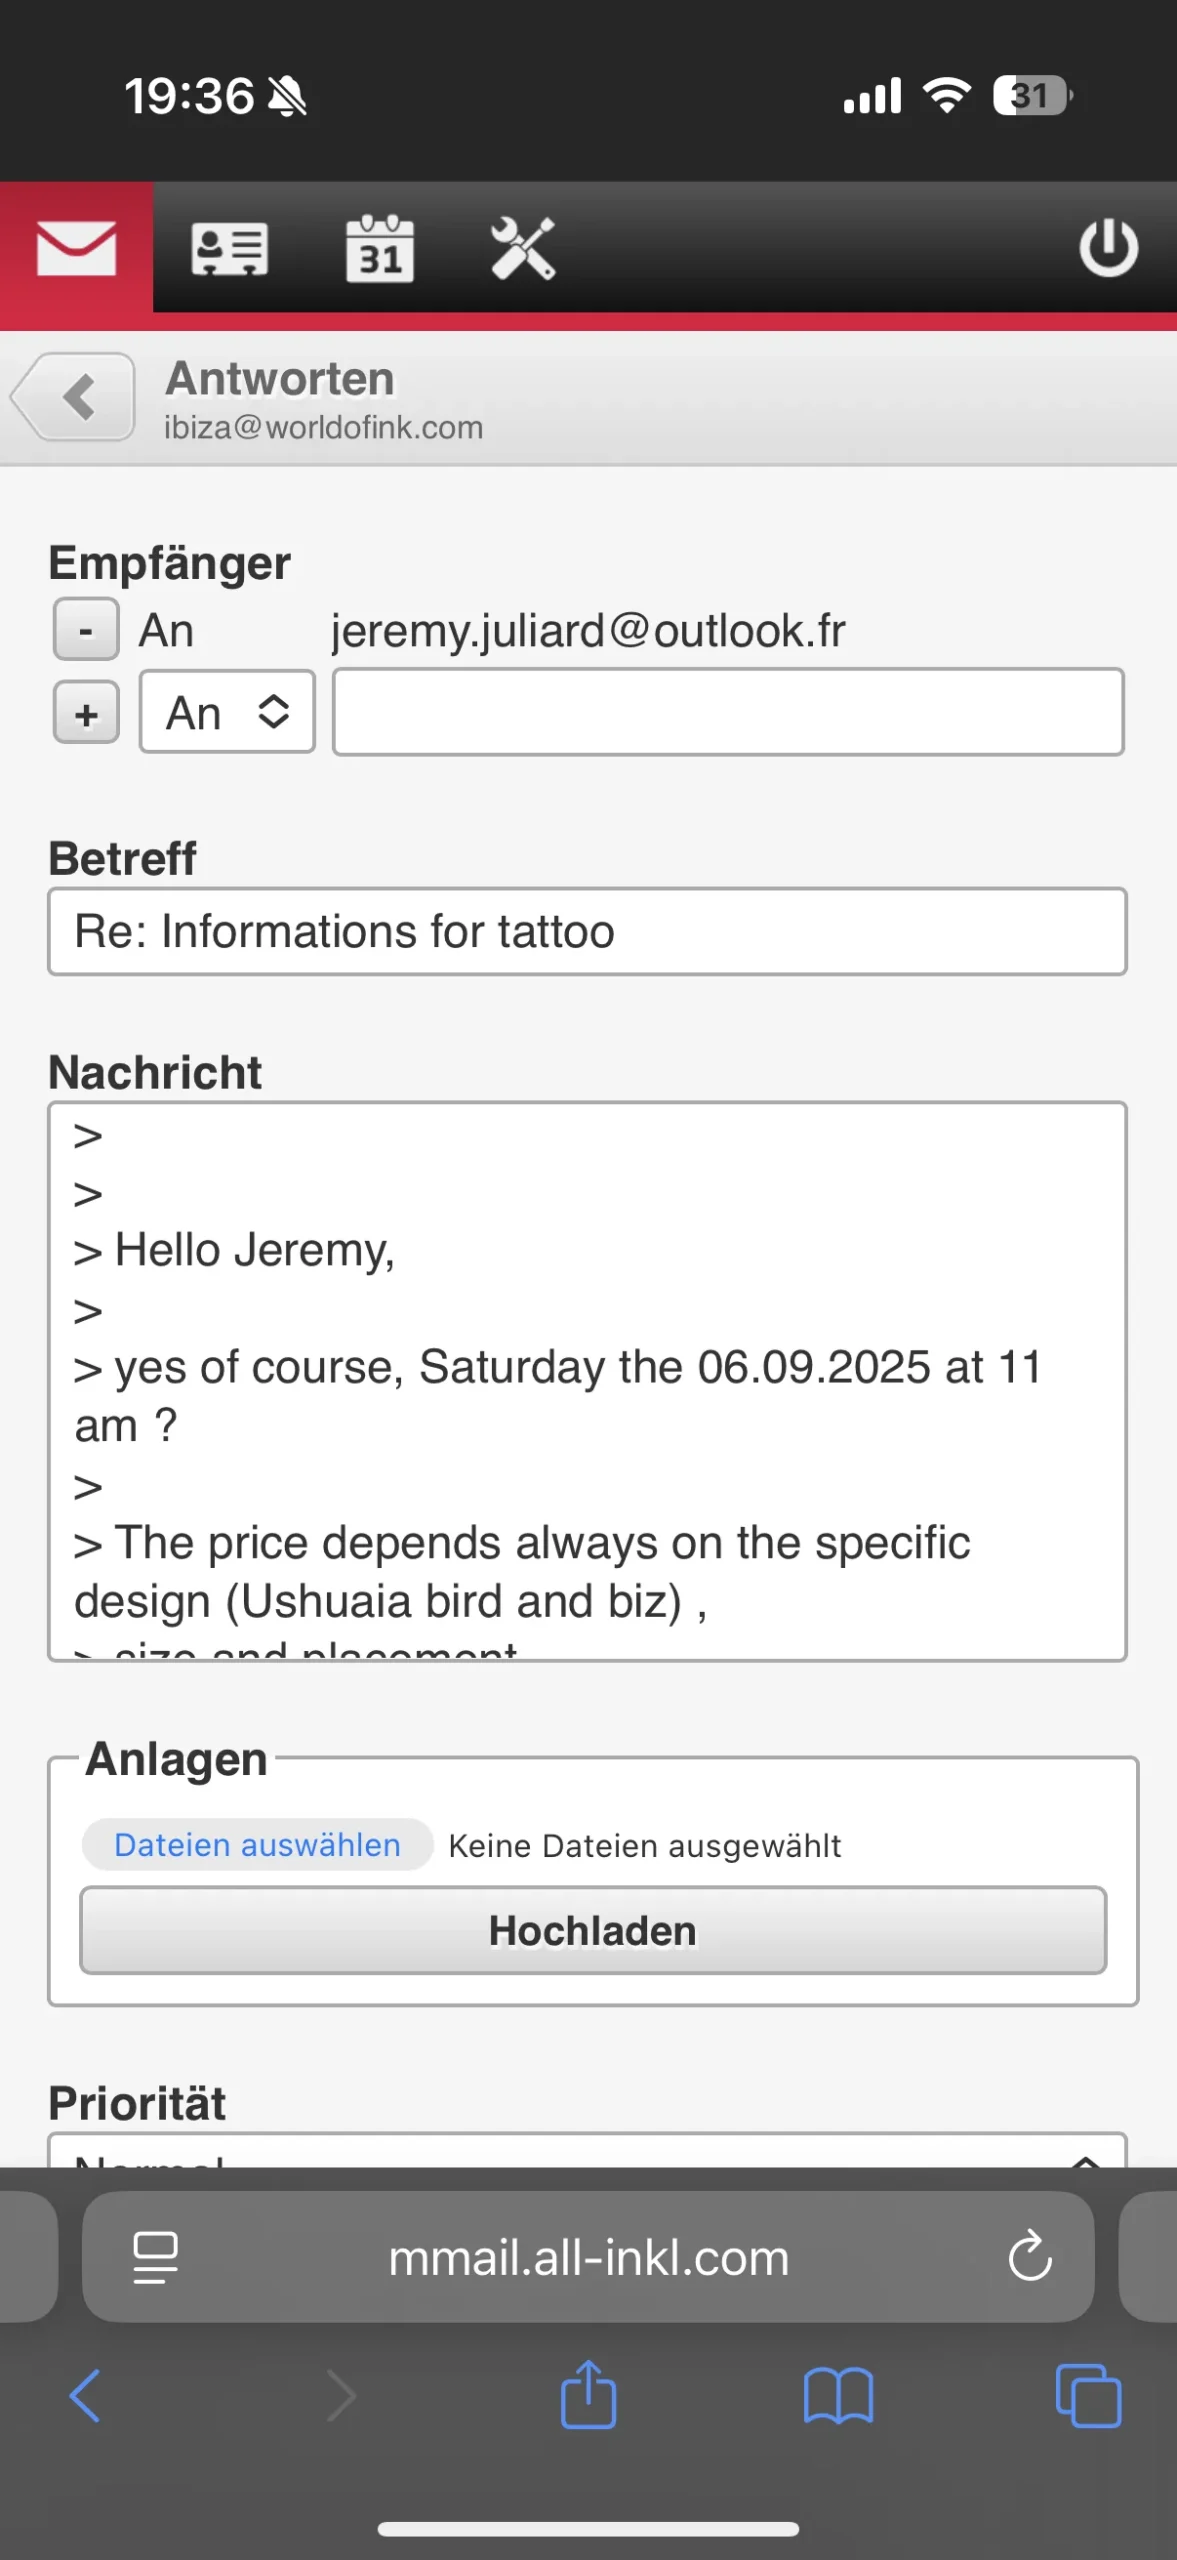
Task: Open the Priorität dropdown
Action: [x=588, y=2152]
